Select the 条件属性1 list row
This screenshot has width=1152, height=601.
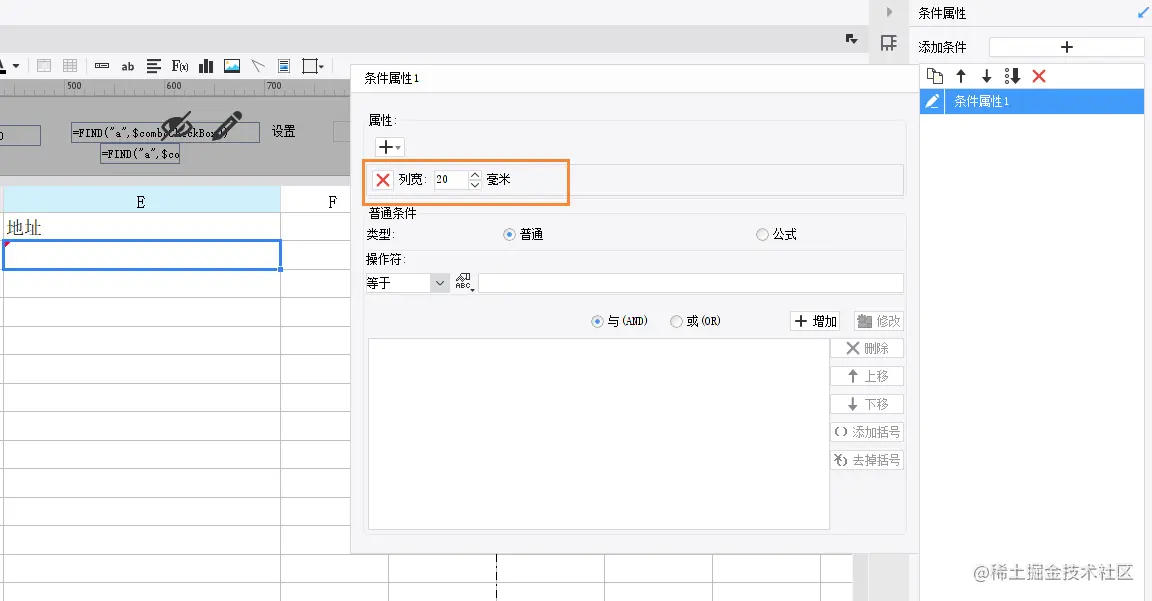coord(1032,101)
